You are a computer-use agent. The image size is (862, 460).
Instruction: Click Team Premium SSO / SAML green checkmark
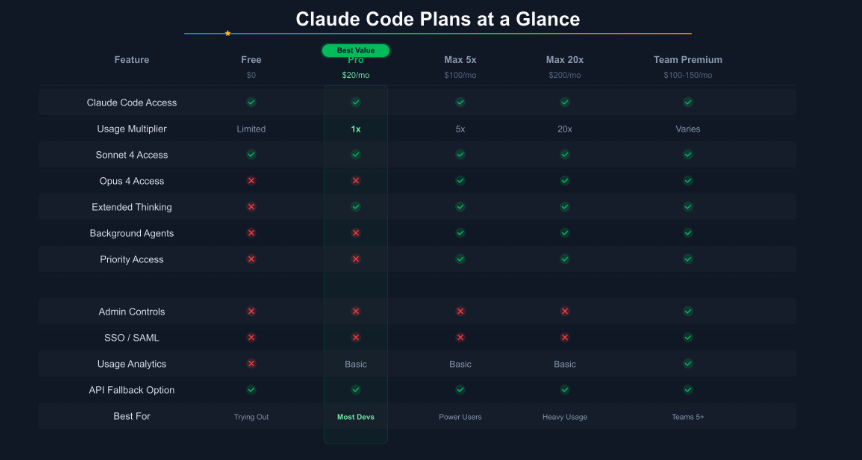[688, 338]
